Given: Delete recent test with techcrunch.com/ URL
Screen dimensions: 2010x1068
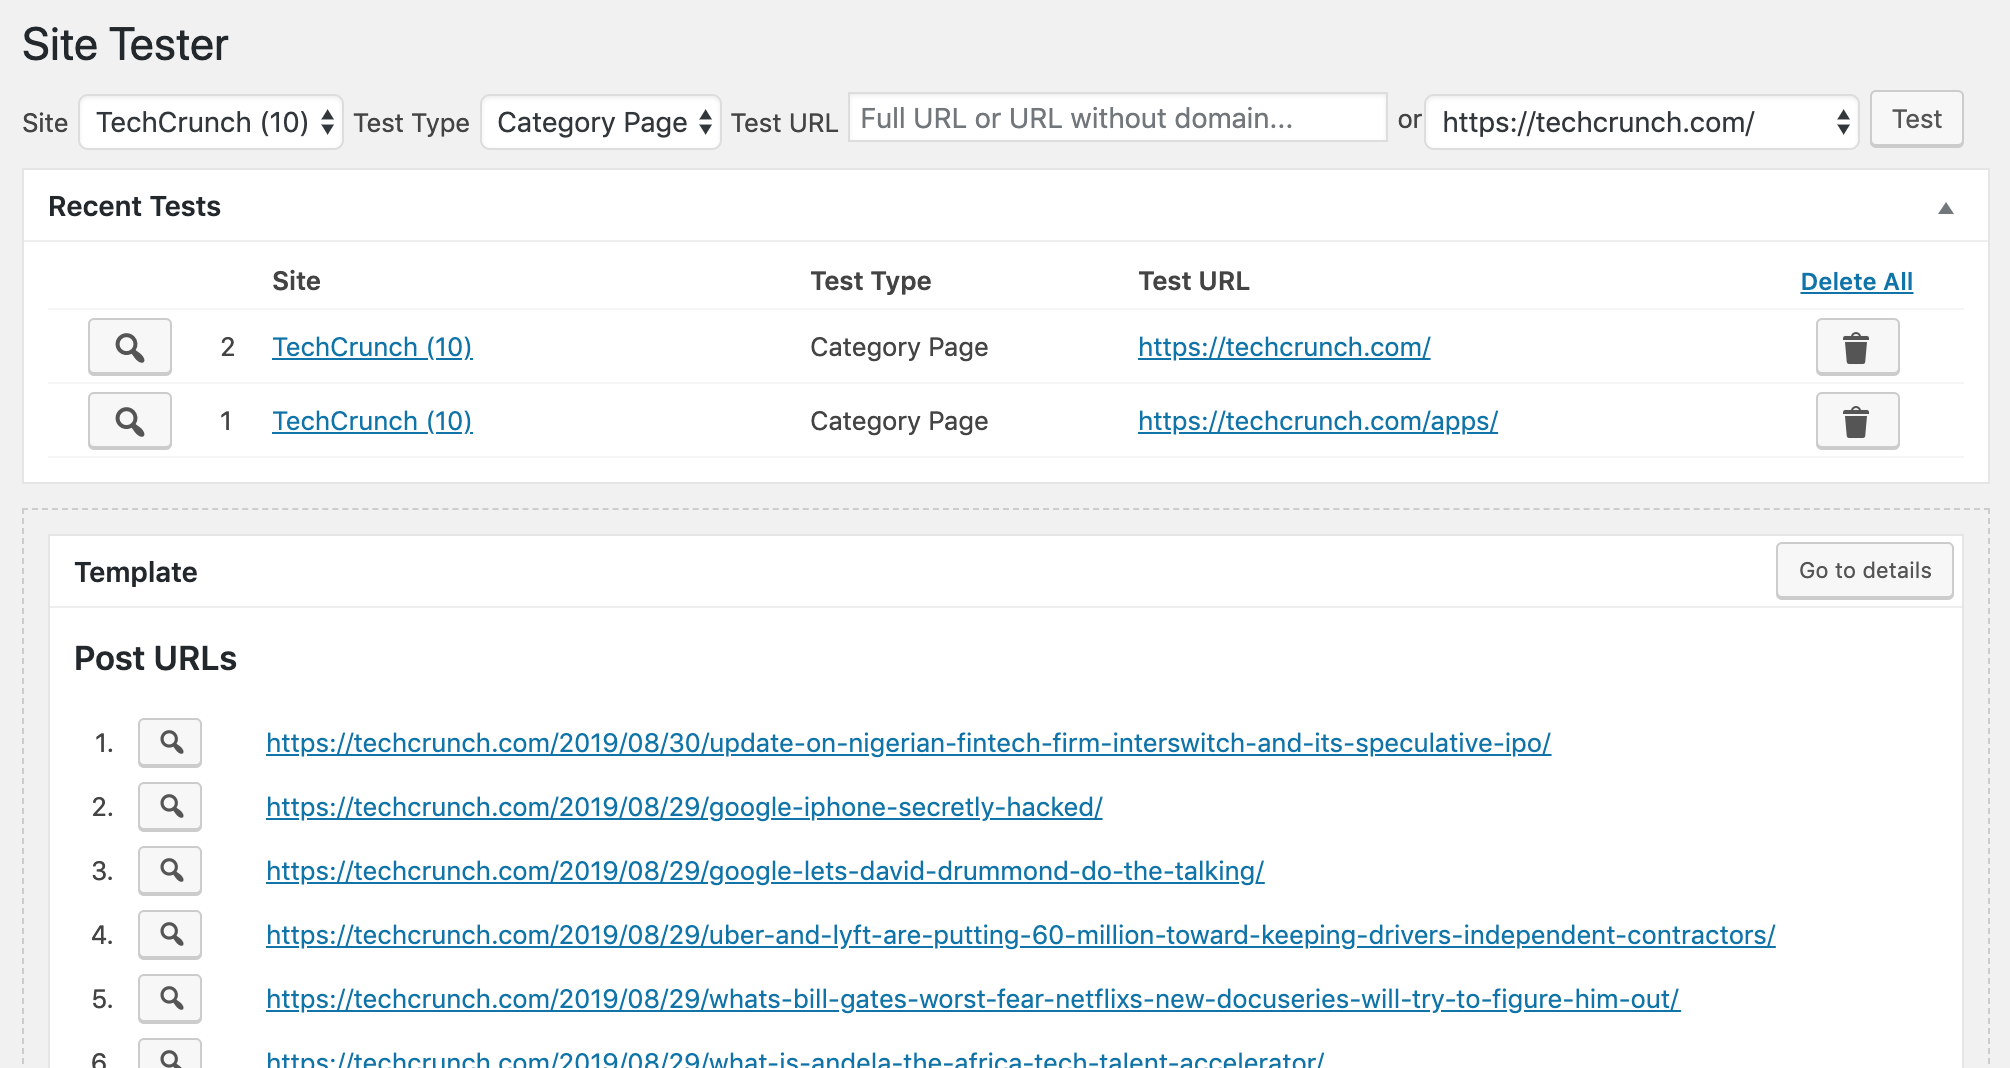Looking at the screenshot, I should coord(1857,347).
